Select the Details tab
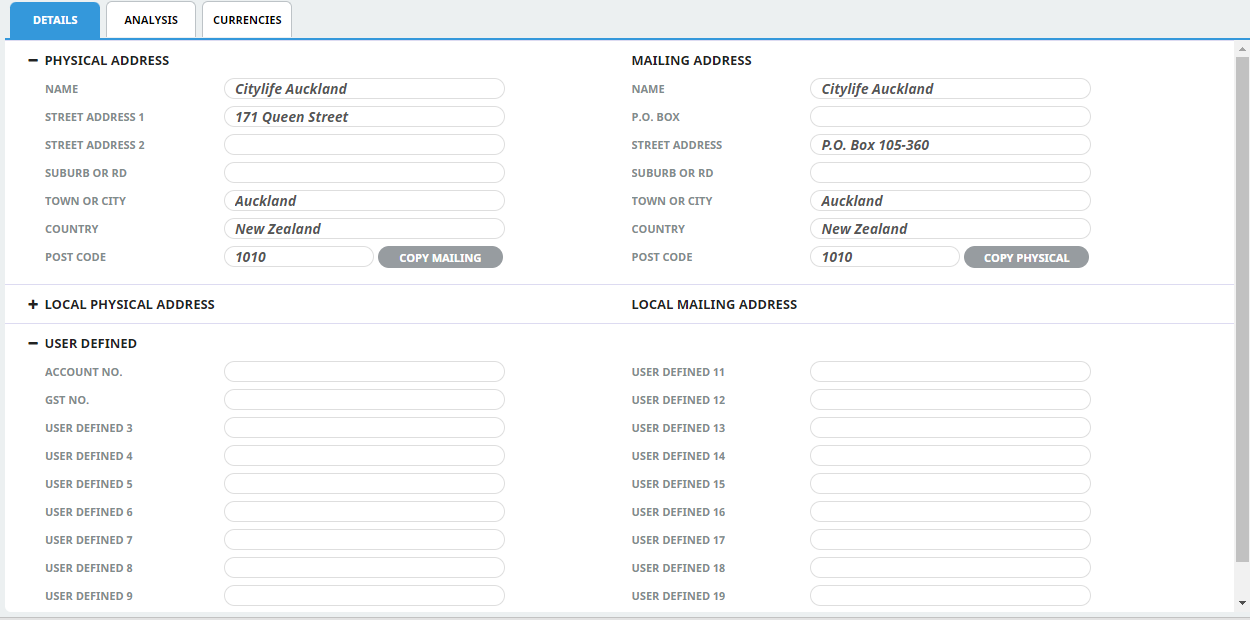Viewport: 1250px width, 620px height. pos(55,20)
